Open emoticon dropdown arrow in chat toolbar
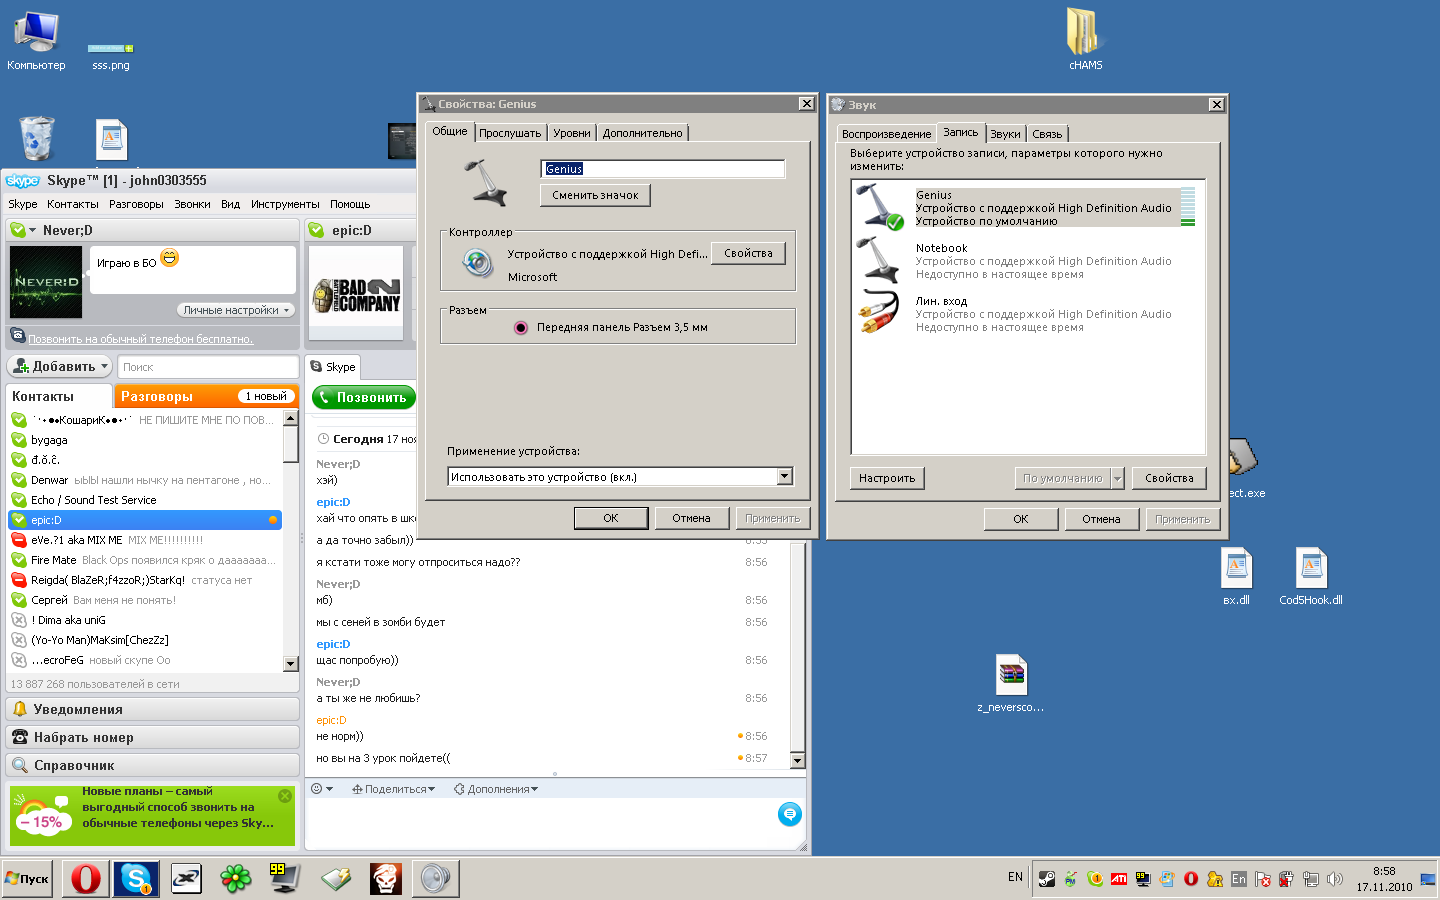The width and height of the screenshot is (1440, 900). tap(330, 789)
